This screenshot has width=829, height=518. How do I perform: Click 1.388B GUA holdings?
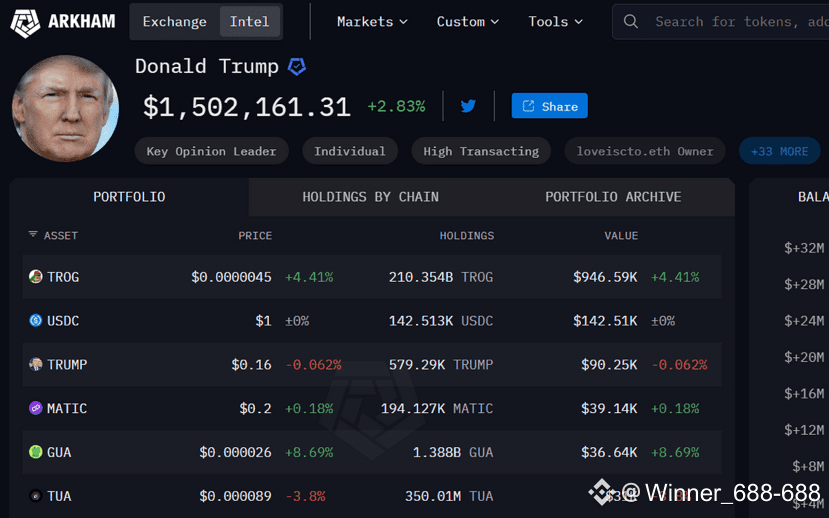(x=453, y=452)
